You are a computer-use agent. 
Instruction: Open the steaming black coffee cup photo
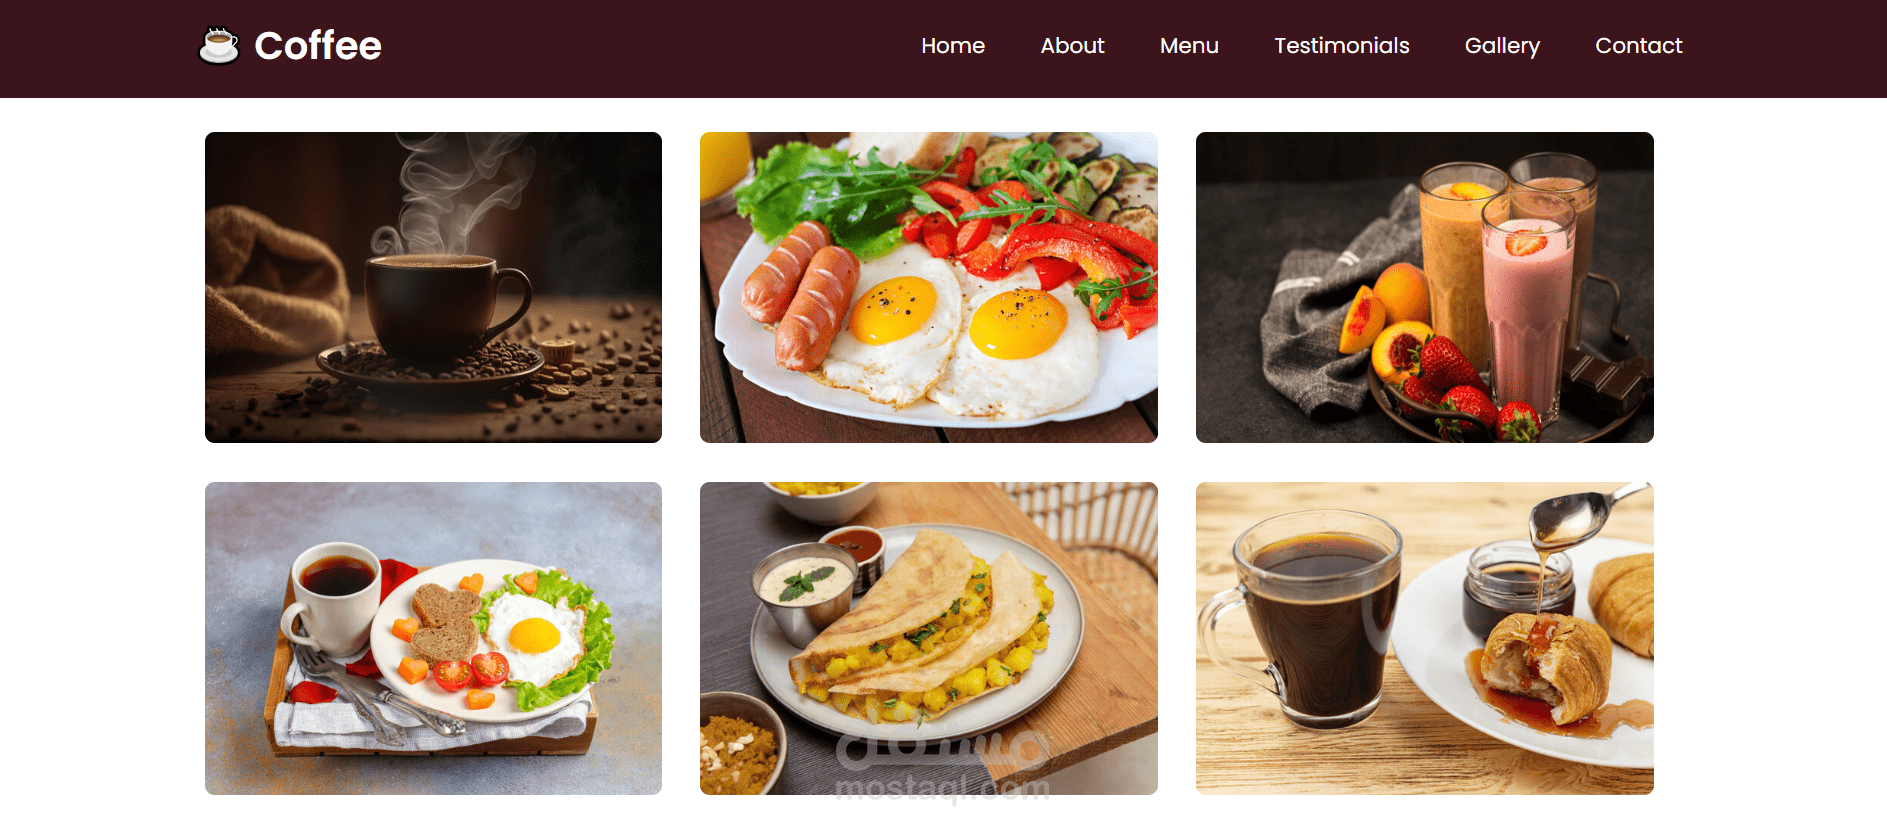433,287
